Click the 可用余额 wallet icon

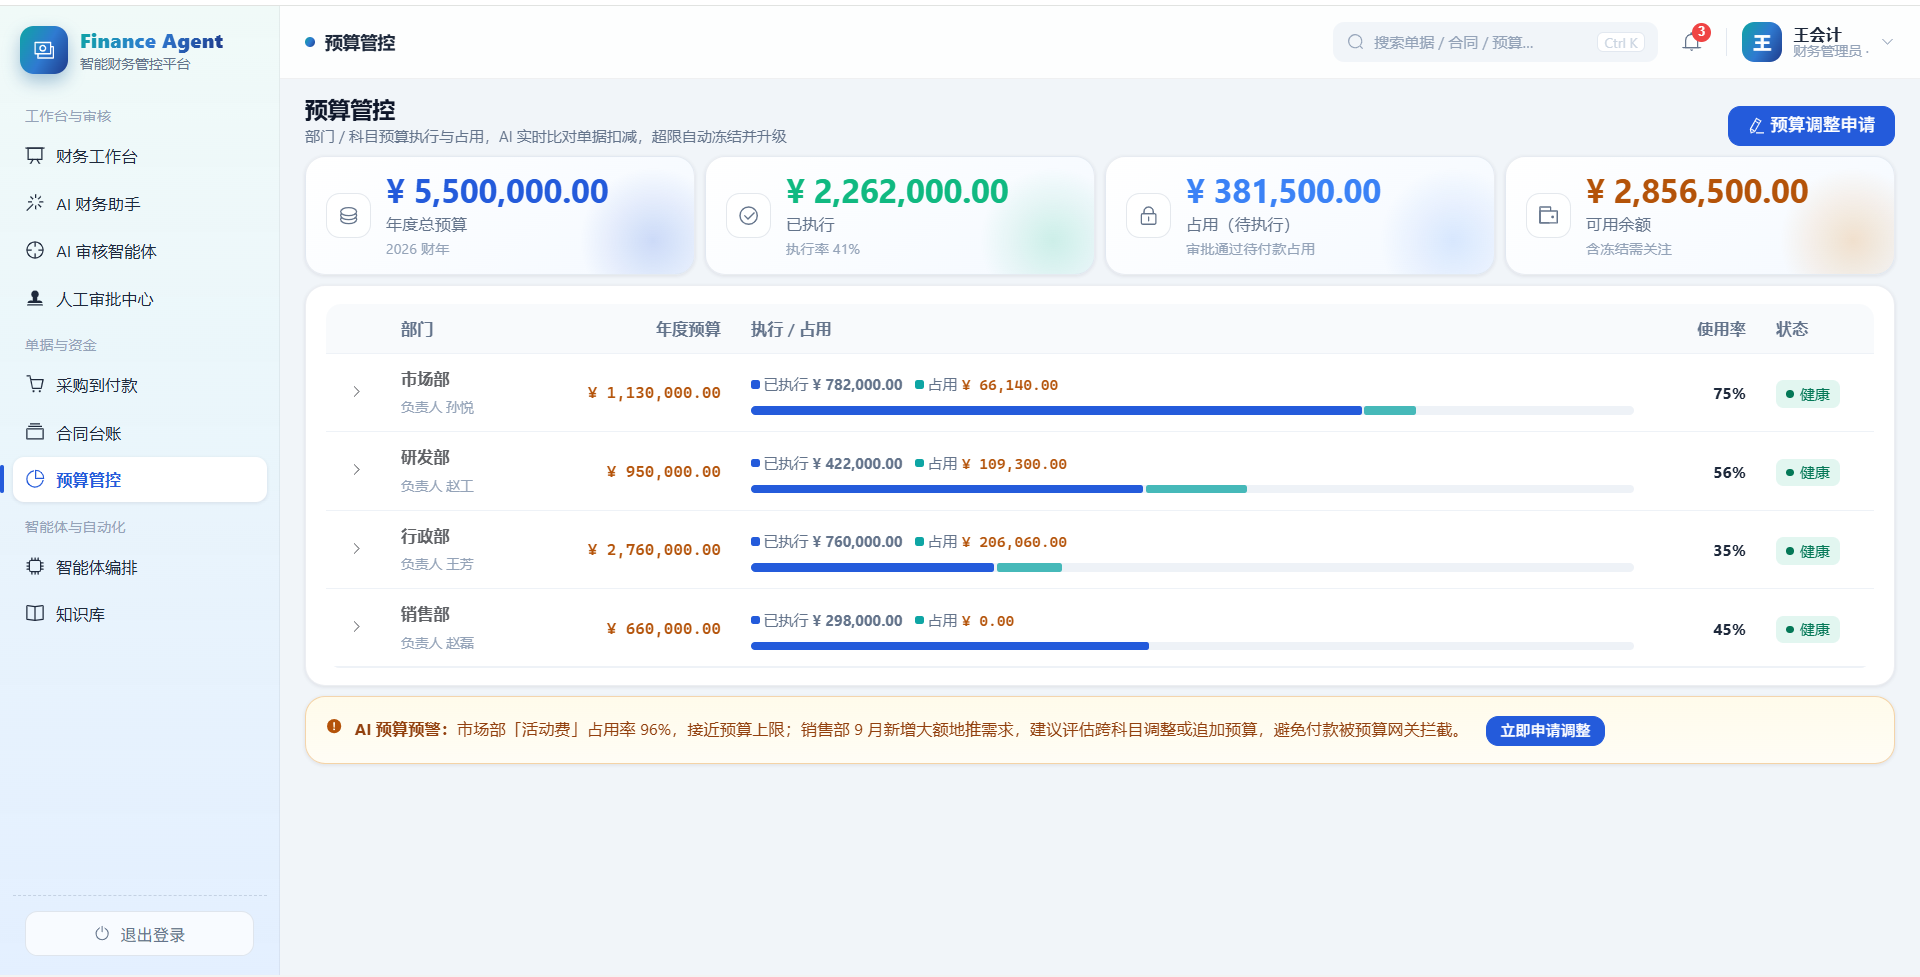click(x=1549, y=215)
